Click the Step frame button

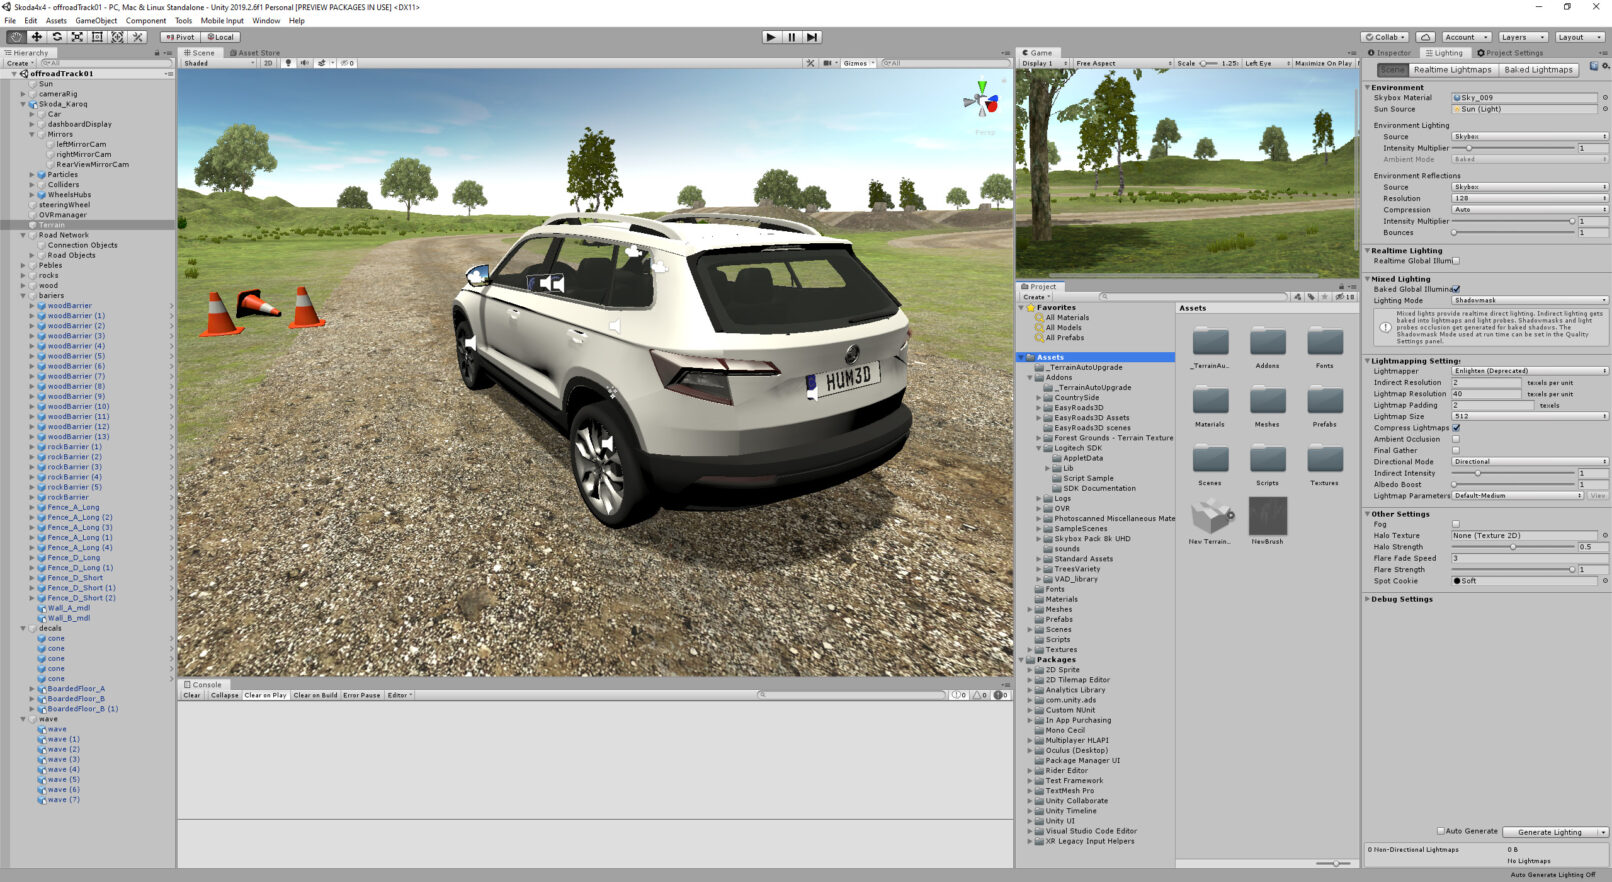point(812,37)
